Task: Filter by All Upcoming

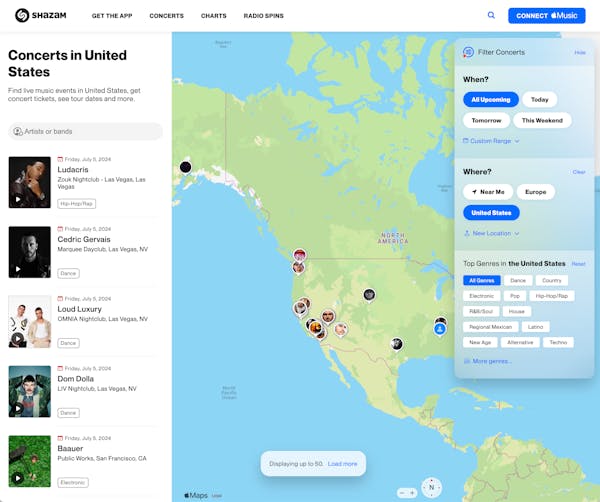Action: pyautogui.click(x=491, y=99)
